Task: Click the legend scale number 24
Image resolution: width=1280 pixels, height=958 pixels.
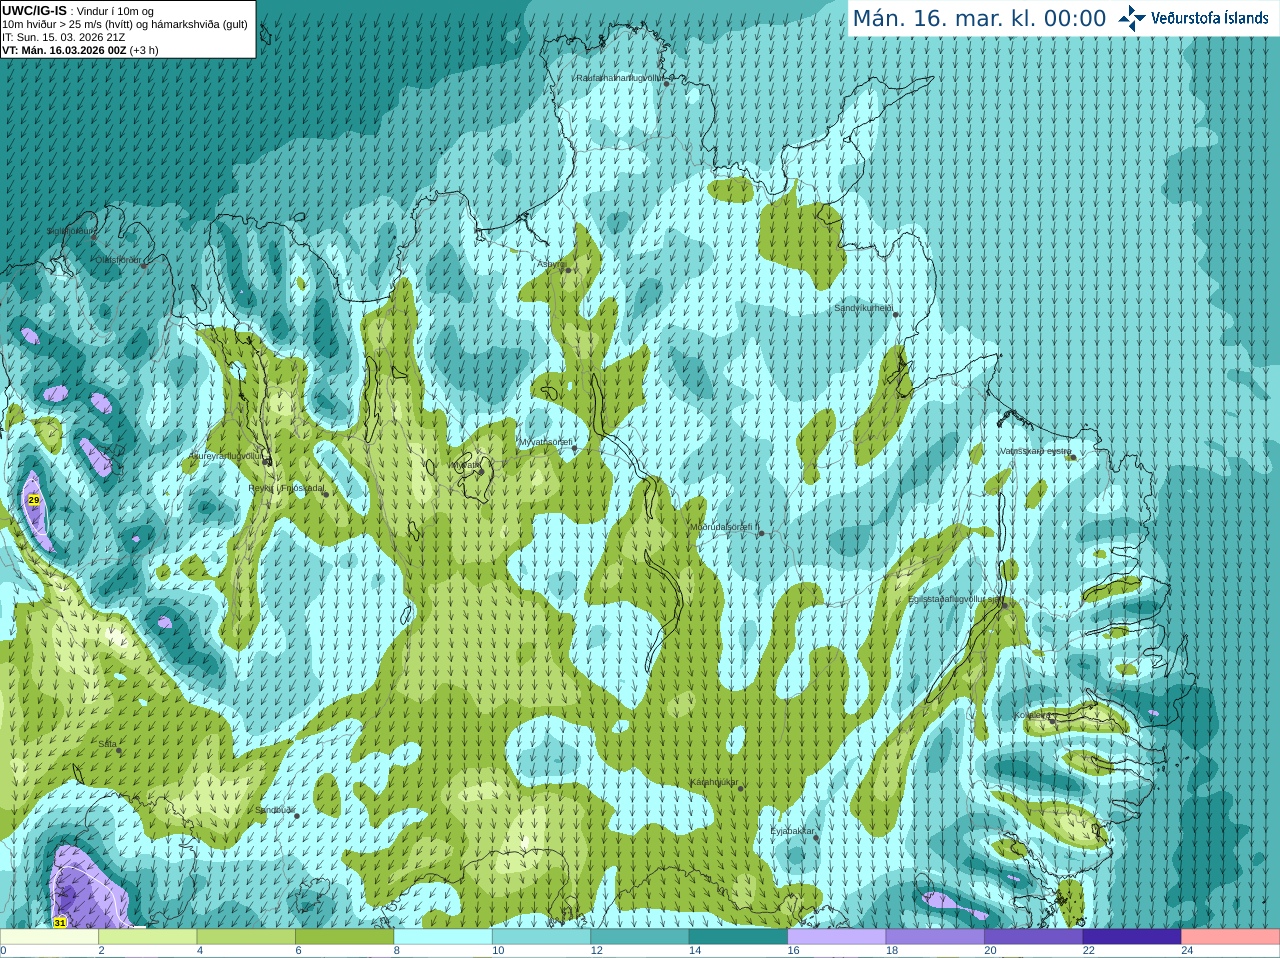Action: tap(1188, 951)
